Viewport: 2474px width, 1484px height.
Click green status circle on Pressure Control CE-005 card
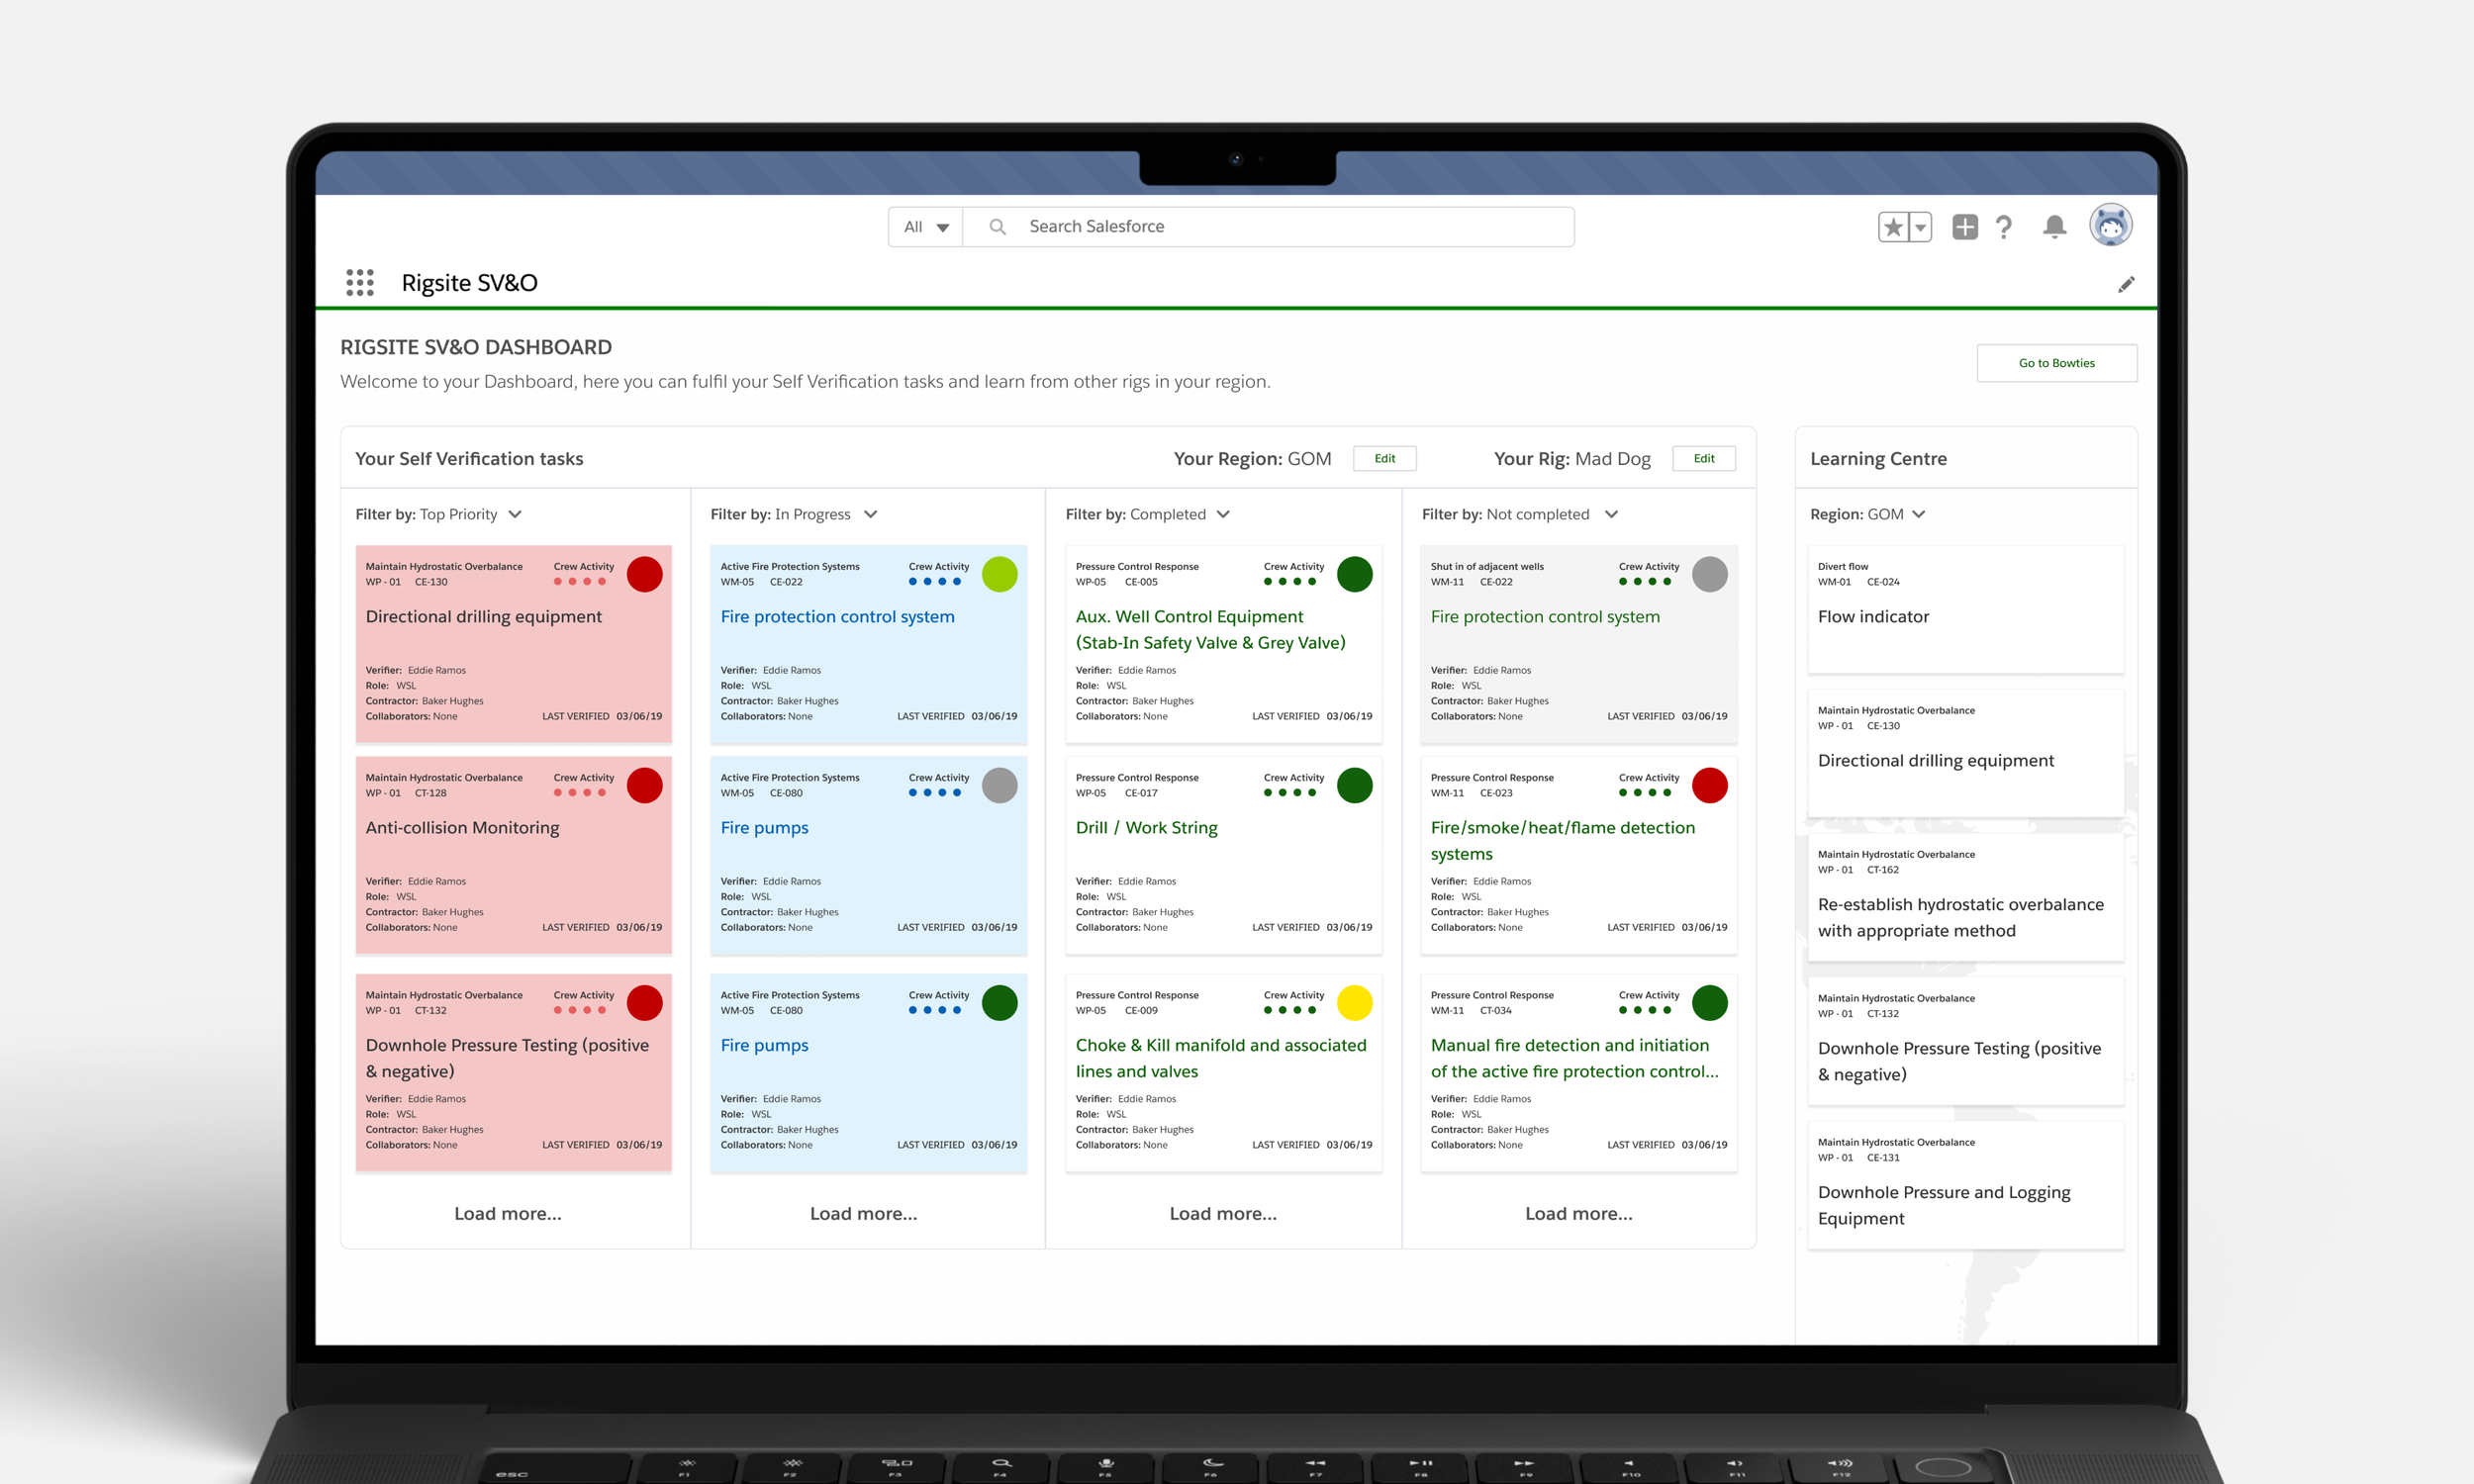(1354, 574)
